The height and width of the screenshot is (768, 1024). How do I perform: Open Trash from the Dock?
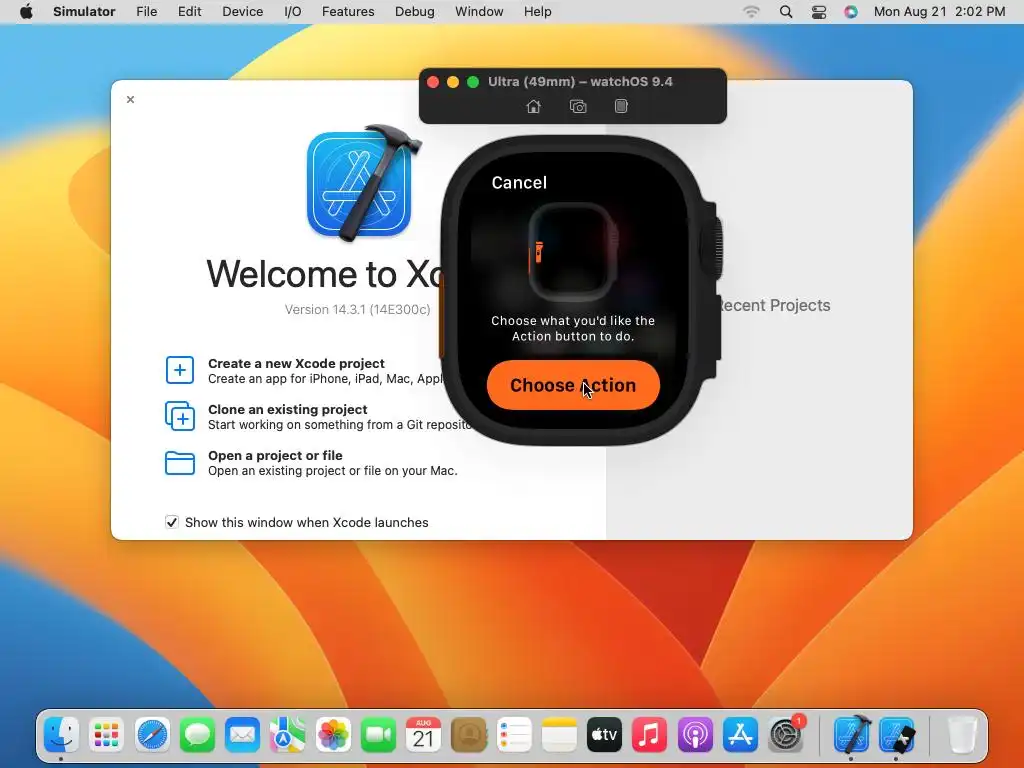click(962, 735)
